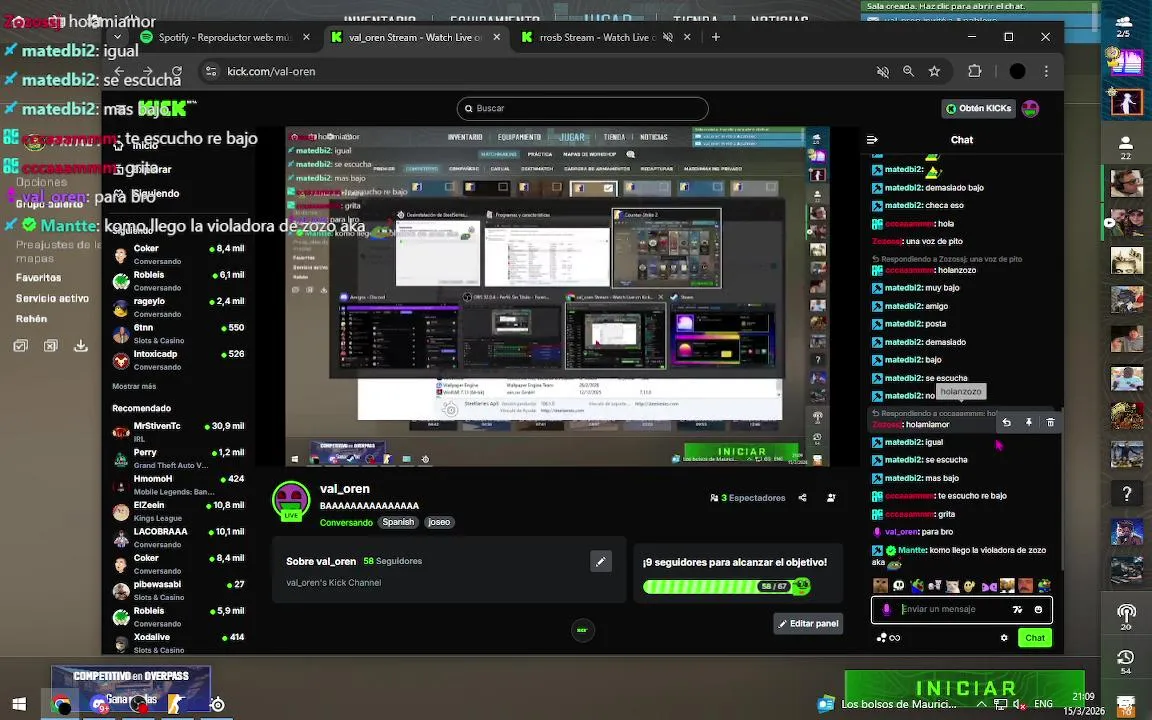Bookmark this page with the star icon

point(934,71)
